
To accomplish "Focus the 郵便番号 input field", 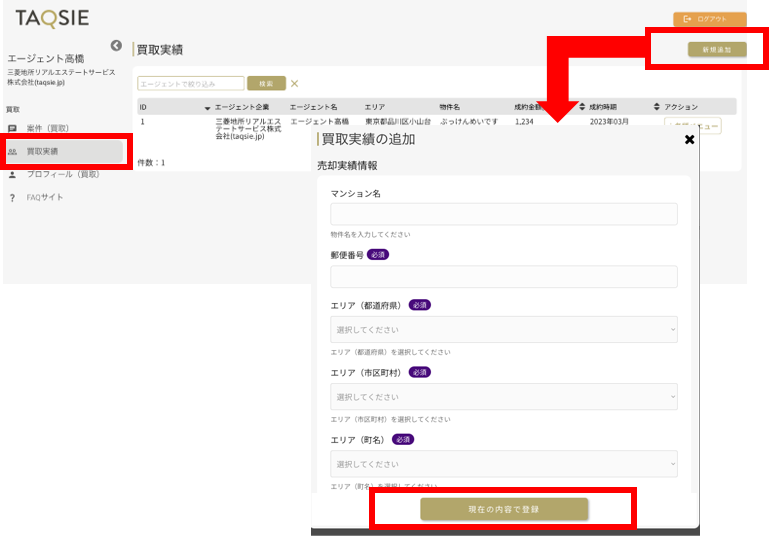I will (504, 277).
